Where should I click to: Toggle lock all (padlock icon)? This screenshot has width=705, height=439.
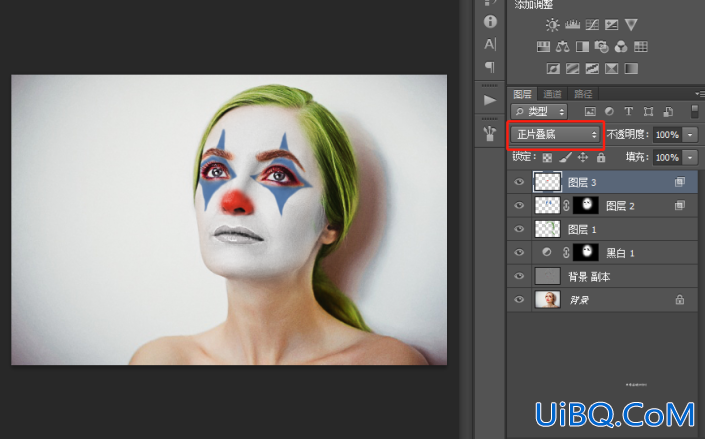pos(601,157)
